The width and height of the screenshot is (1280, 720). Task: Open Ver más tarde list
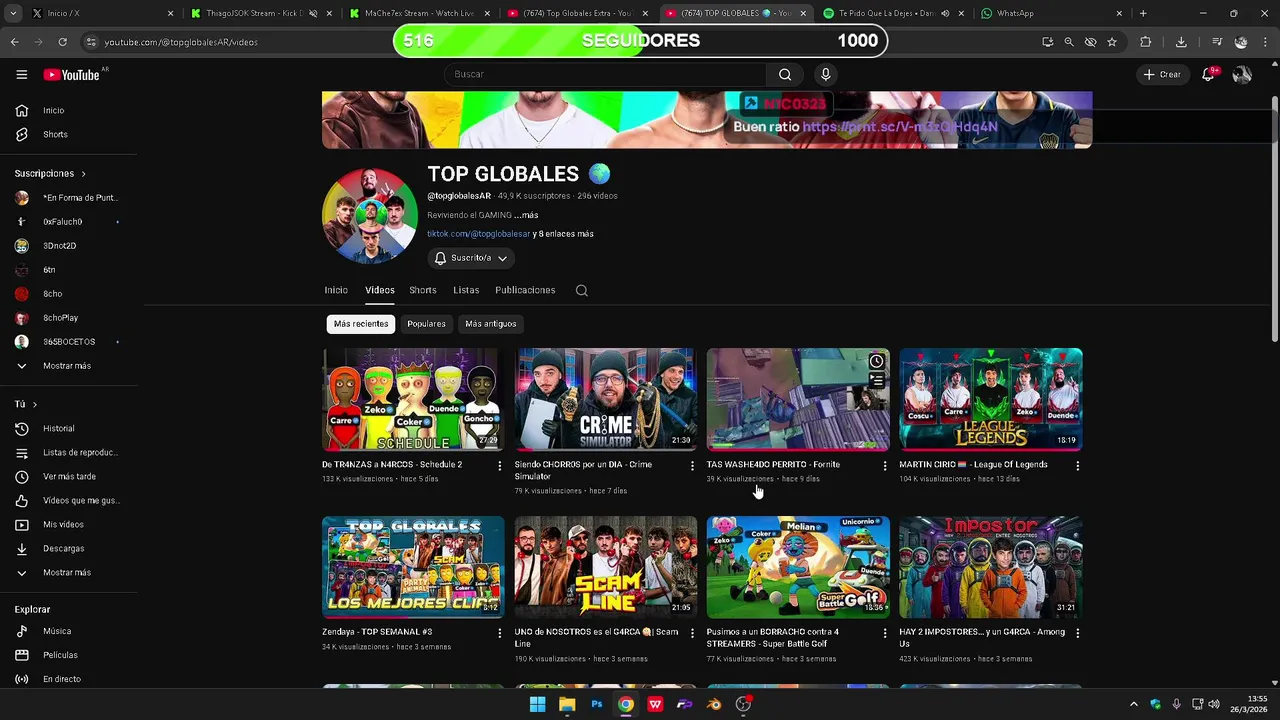point(68,476)
